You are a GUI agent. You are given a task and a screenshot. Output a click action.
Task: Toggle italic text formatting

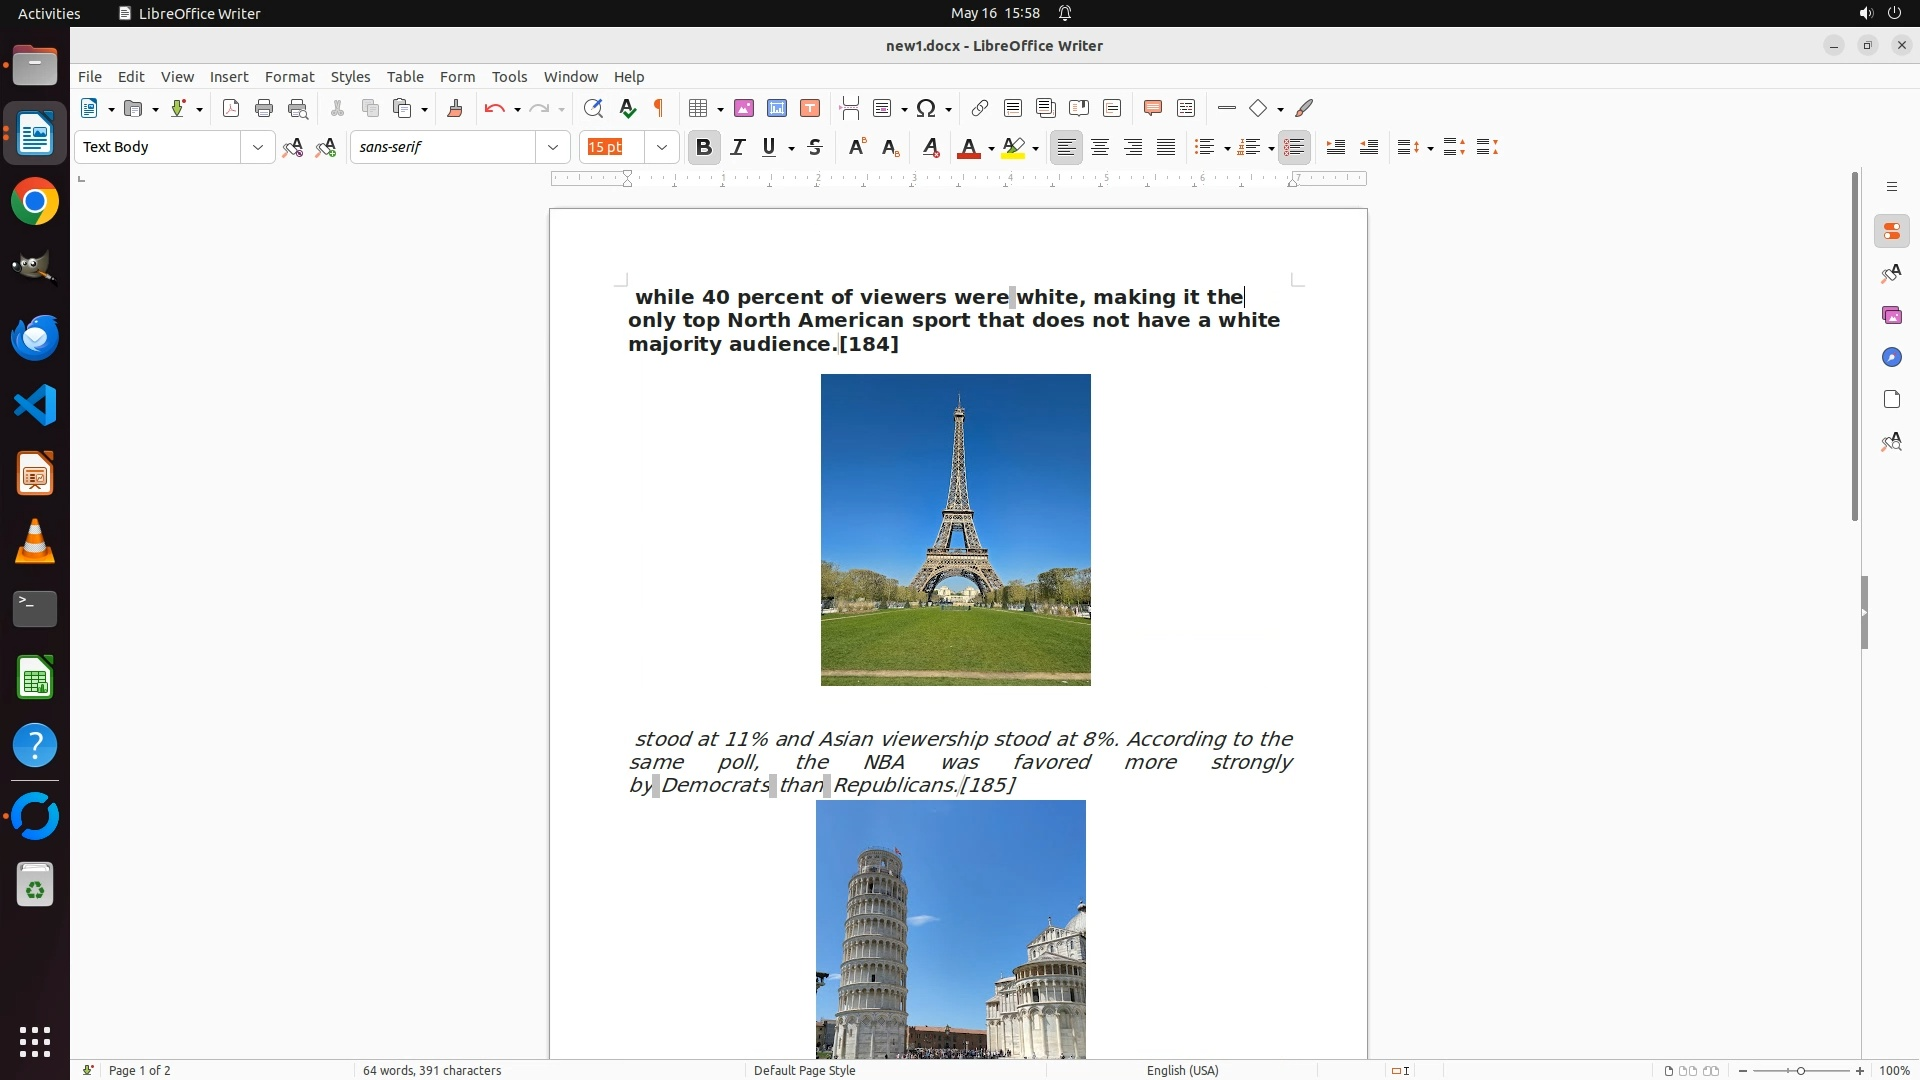(x=738, y=147)
